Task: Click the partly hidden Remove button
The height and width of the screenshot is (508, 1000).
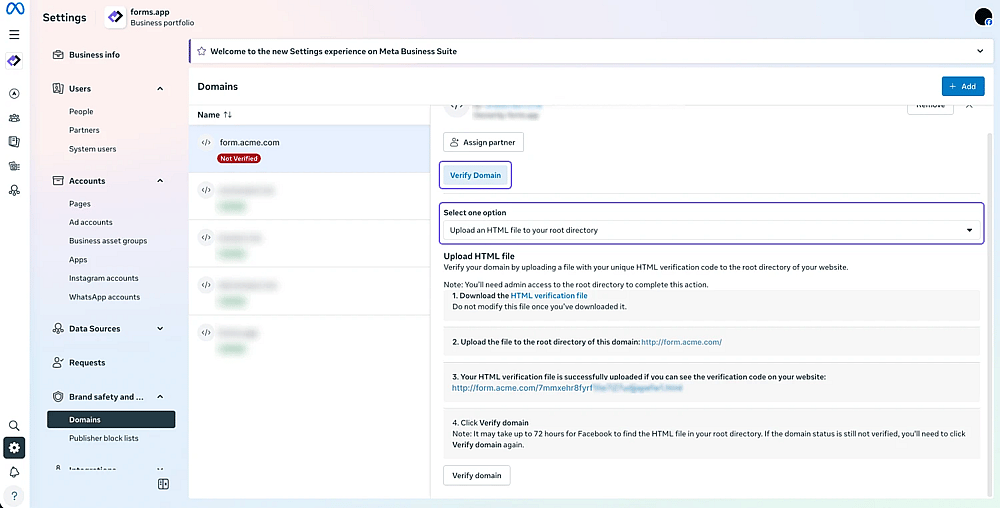Action: (x=930, y=107)
